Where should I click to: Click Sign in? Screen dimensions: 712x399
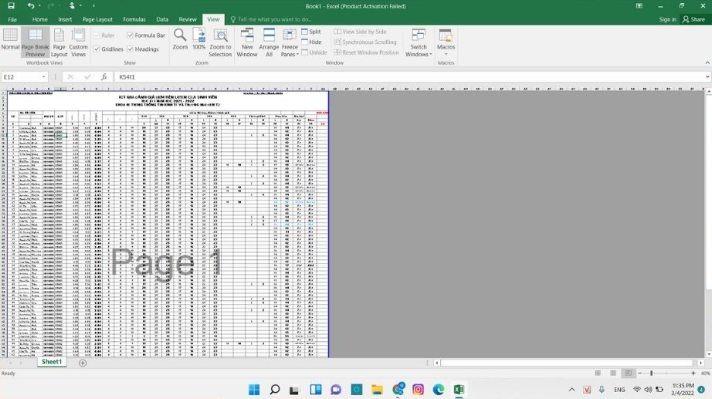point(667,20)
